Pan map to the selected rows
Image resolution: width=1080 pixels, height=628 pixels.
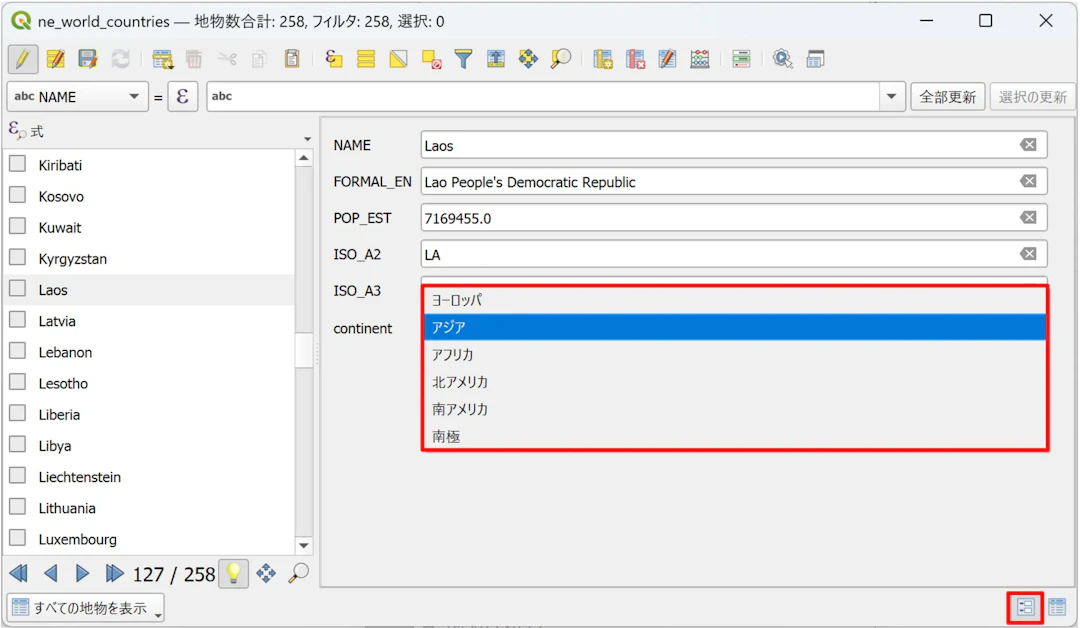tap(528, 59)
